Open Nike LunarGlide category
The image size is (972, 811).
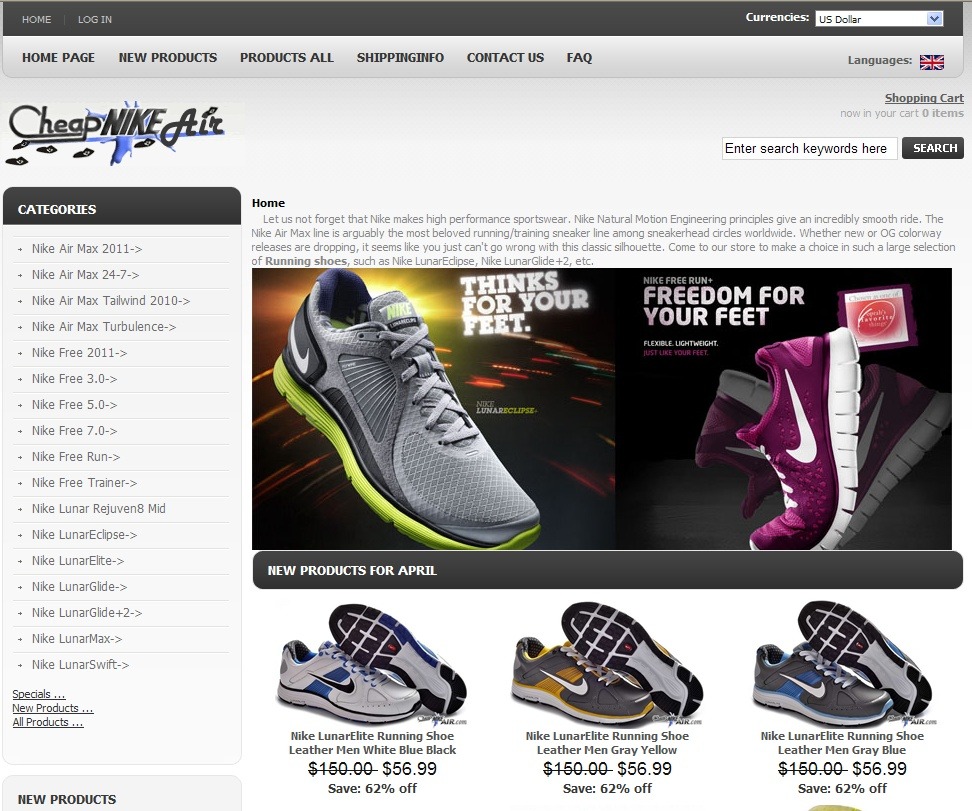pyautogui.click(x=79, y=587)
